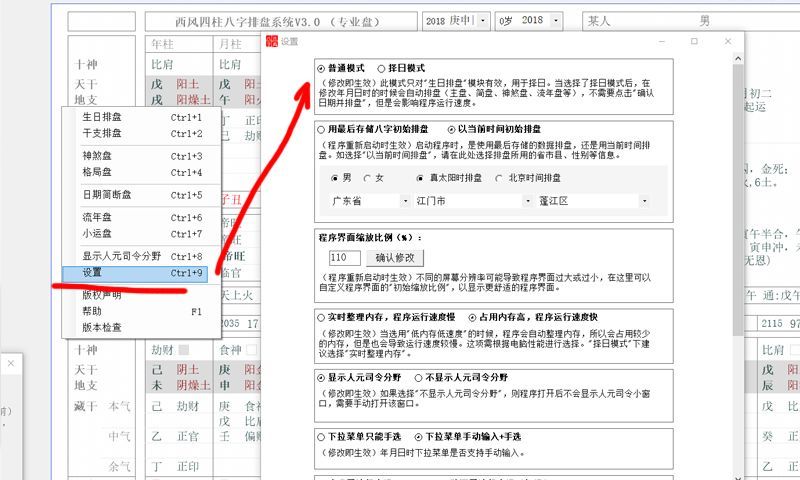
Task: Open 干支排盘 from the context menu
Action: point(142,134)
